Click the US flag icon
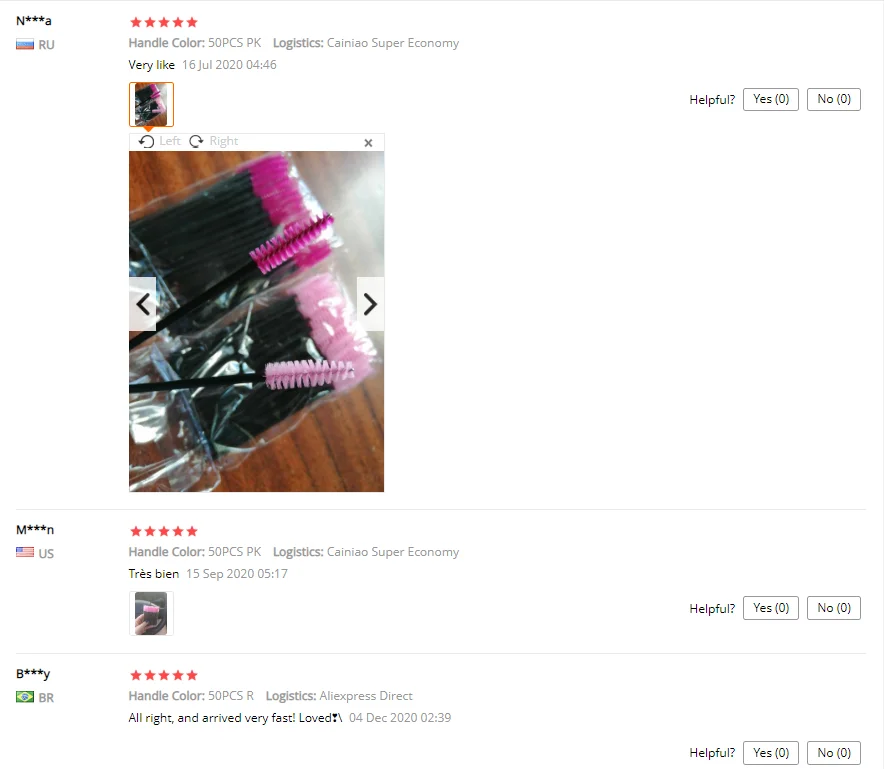This screenshot has width=884, height=769. point(25,553)
